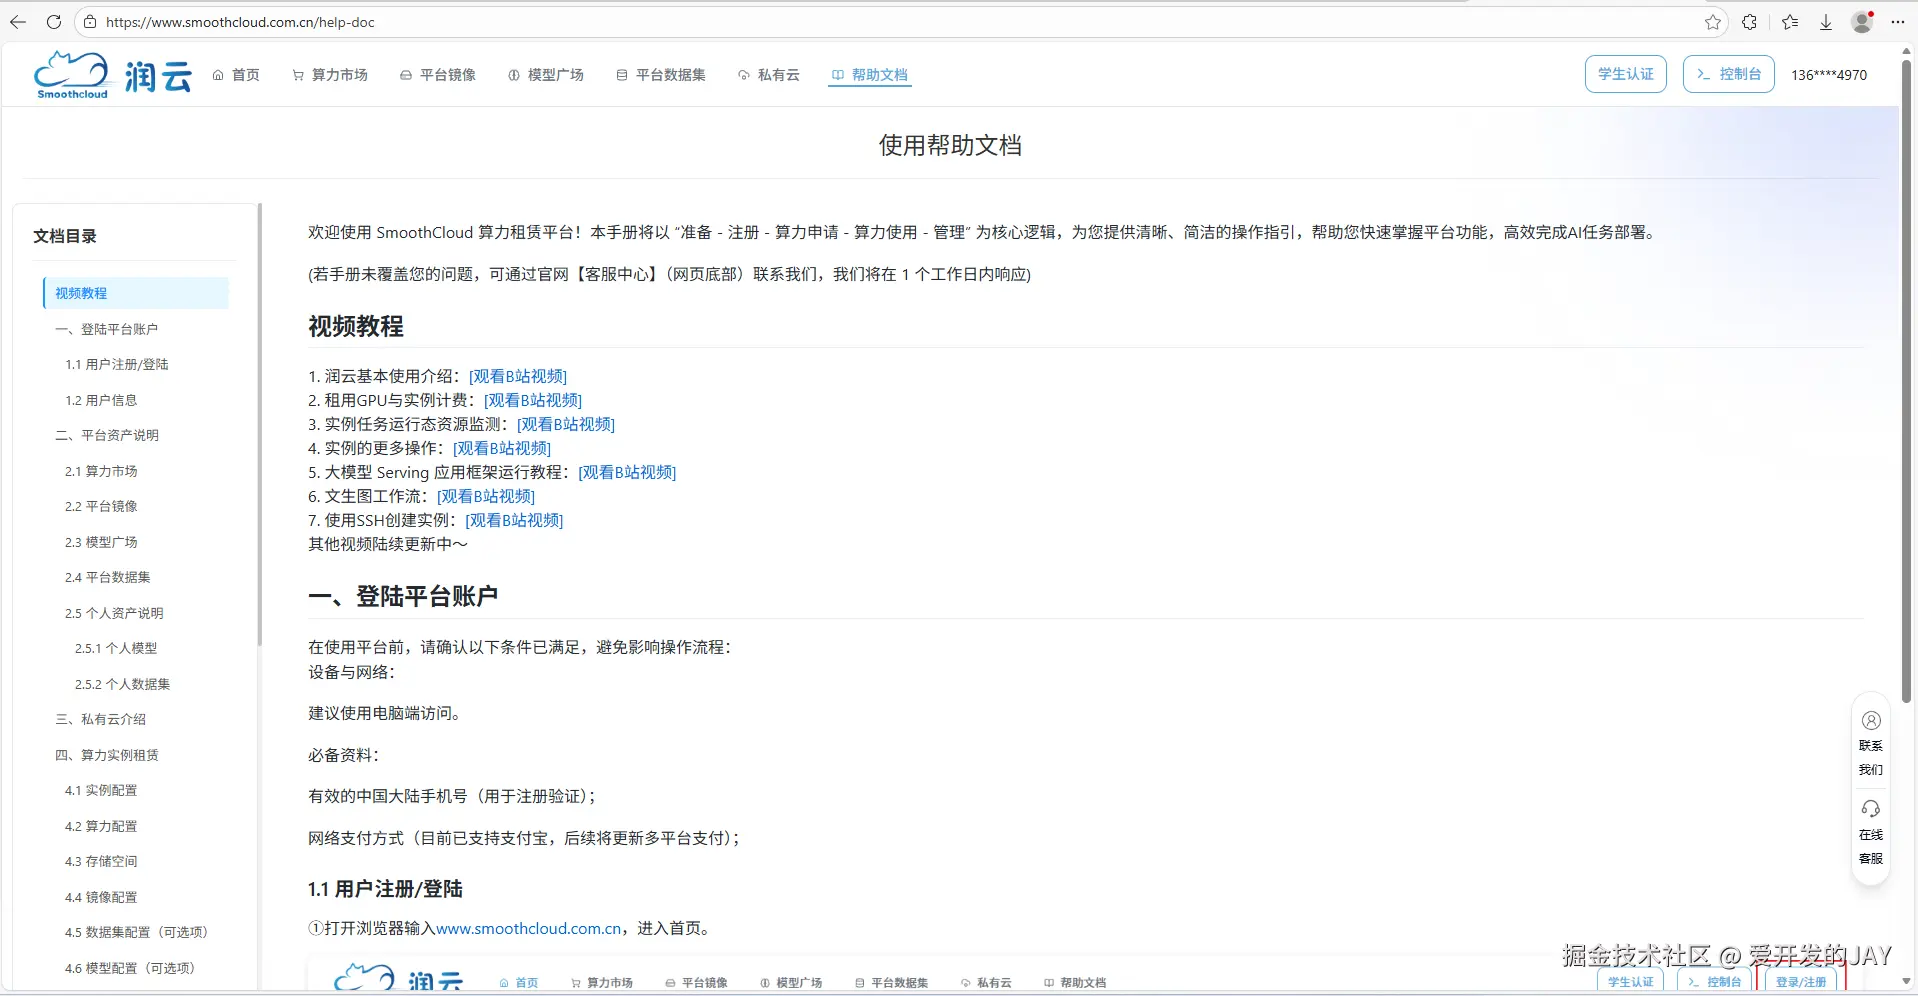Viewport: 1918px width, 996px height.
Task: Open the browser three-dot menu
Action: coord(1898,22)
